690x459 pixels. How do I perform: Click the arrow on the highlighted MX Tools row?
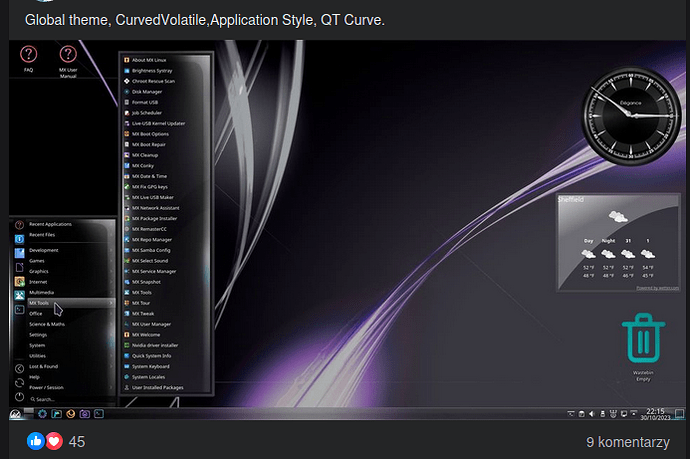pos(111,303)
